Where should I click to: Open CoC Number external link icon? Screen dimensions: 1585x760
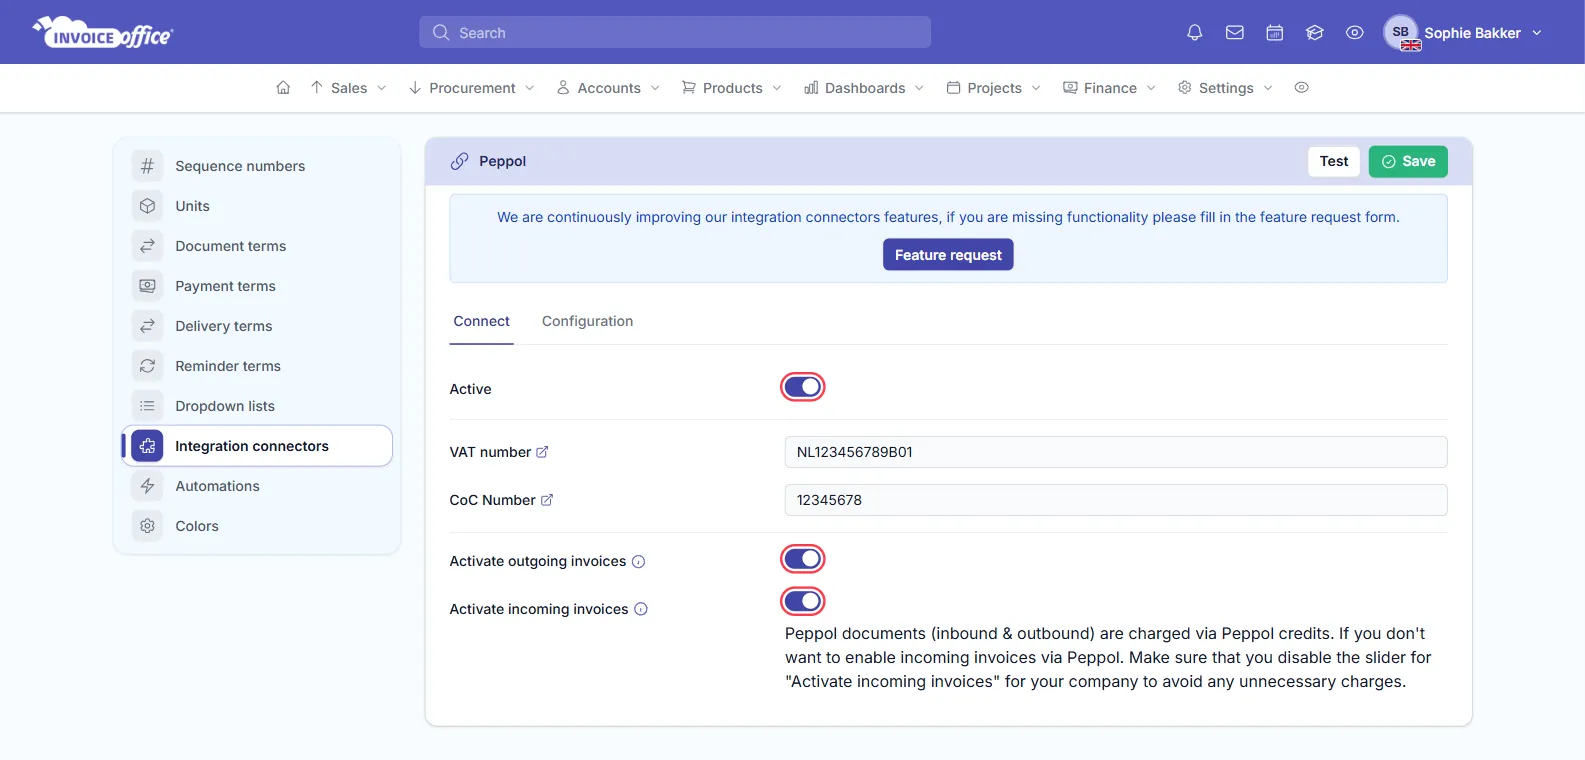[547, 500]
